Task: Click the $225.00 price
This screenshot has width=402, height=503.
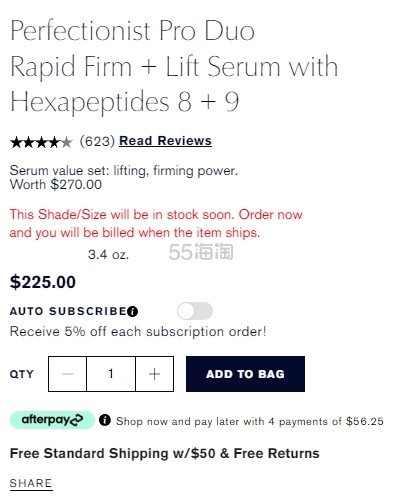Action: click(x=43, y=282)
